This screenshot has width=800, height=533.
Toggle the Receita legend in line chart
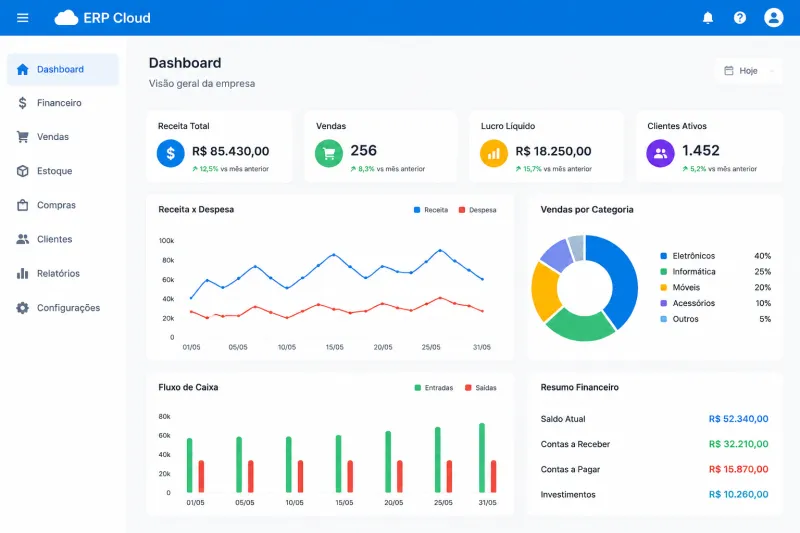coord(431,210)
